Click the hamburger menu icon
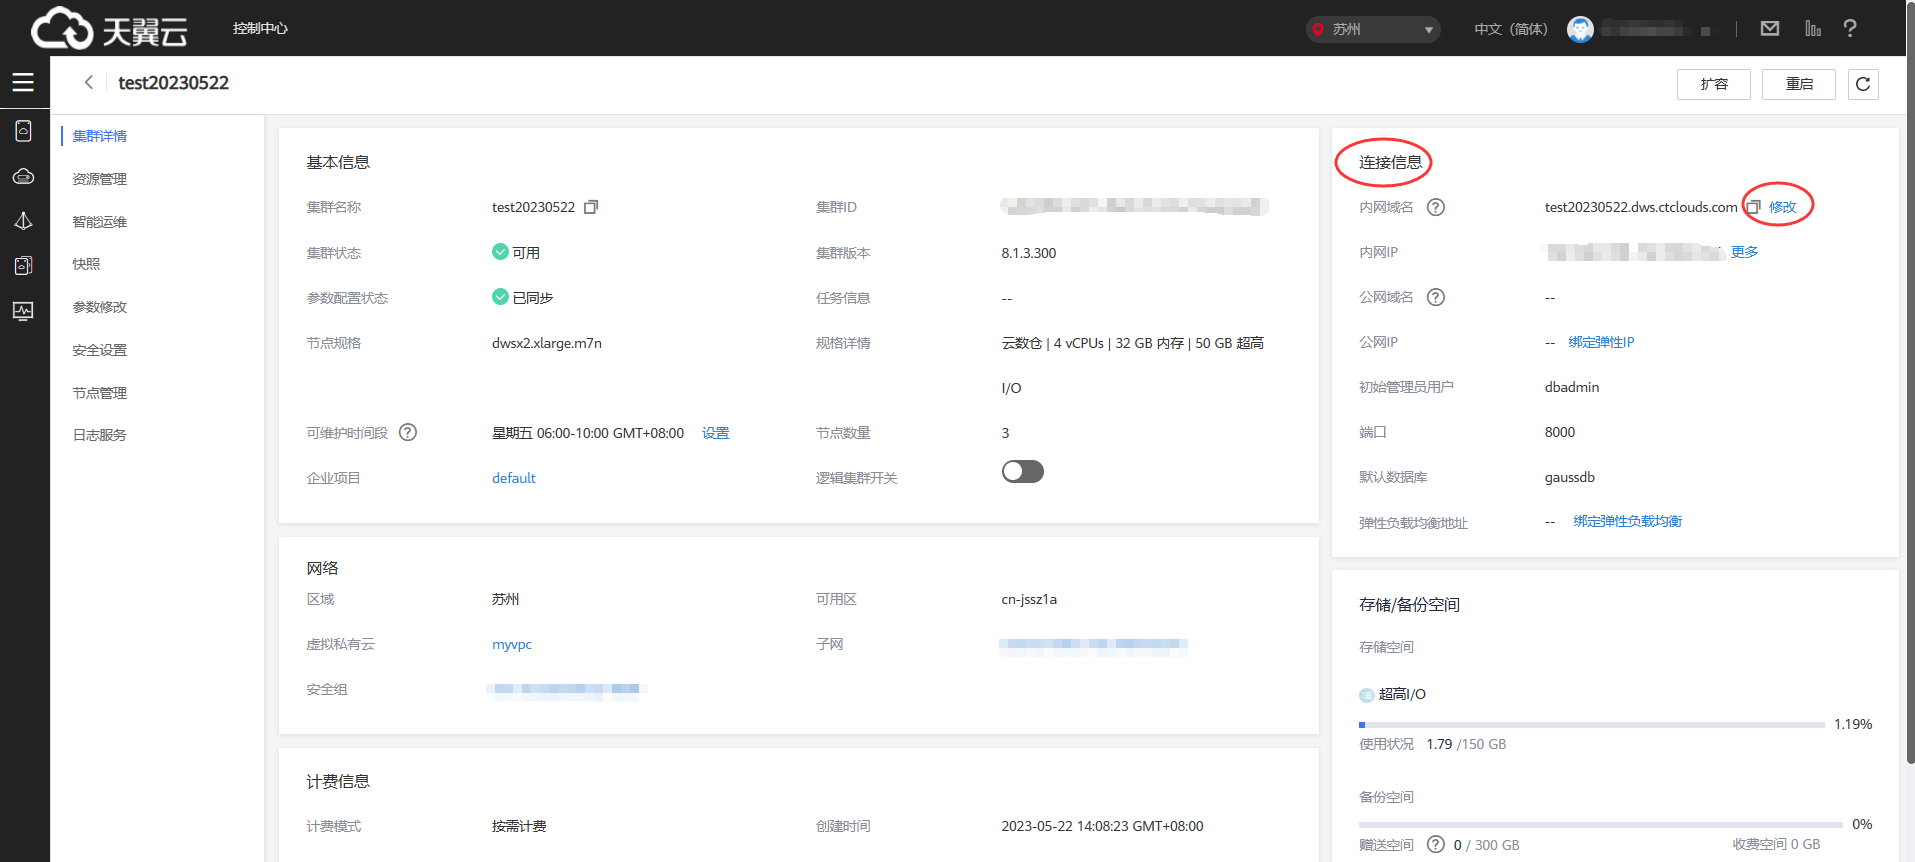The width and height of the screenshot is (1915, 862). (23, 83)
